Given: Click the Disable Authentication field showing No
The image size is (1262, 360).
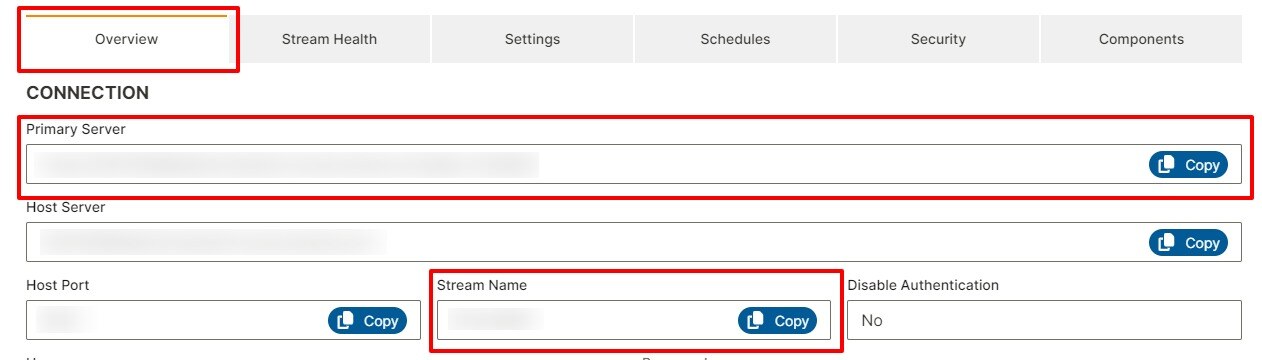Looking at the screenshot, I should click(x=1045, y=321).
